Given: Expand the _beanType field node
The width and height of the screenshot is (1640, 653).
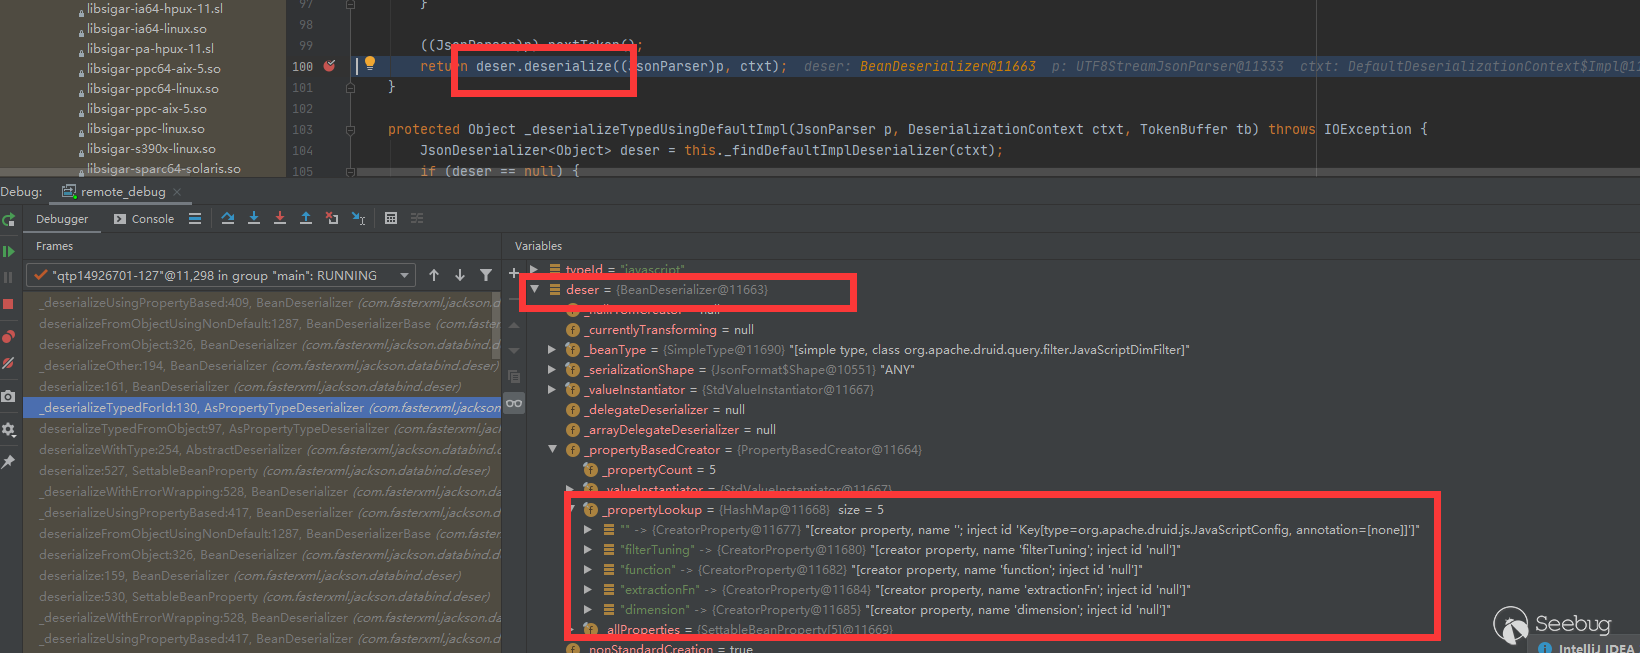Looking at the screenshot, I should click(552, 350).
